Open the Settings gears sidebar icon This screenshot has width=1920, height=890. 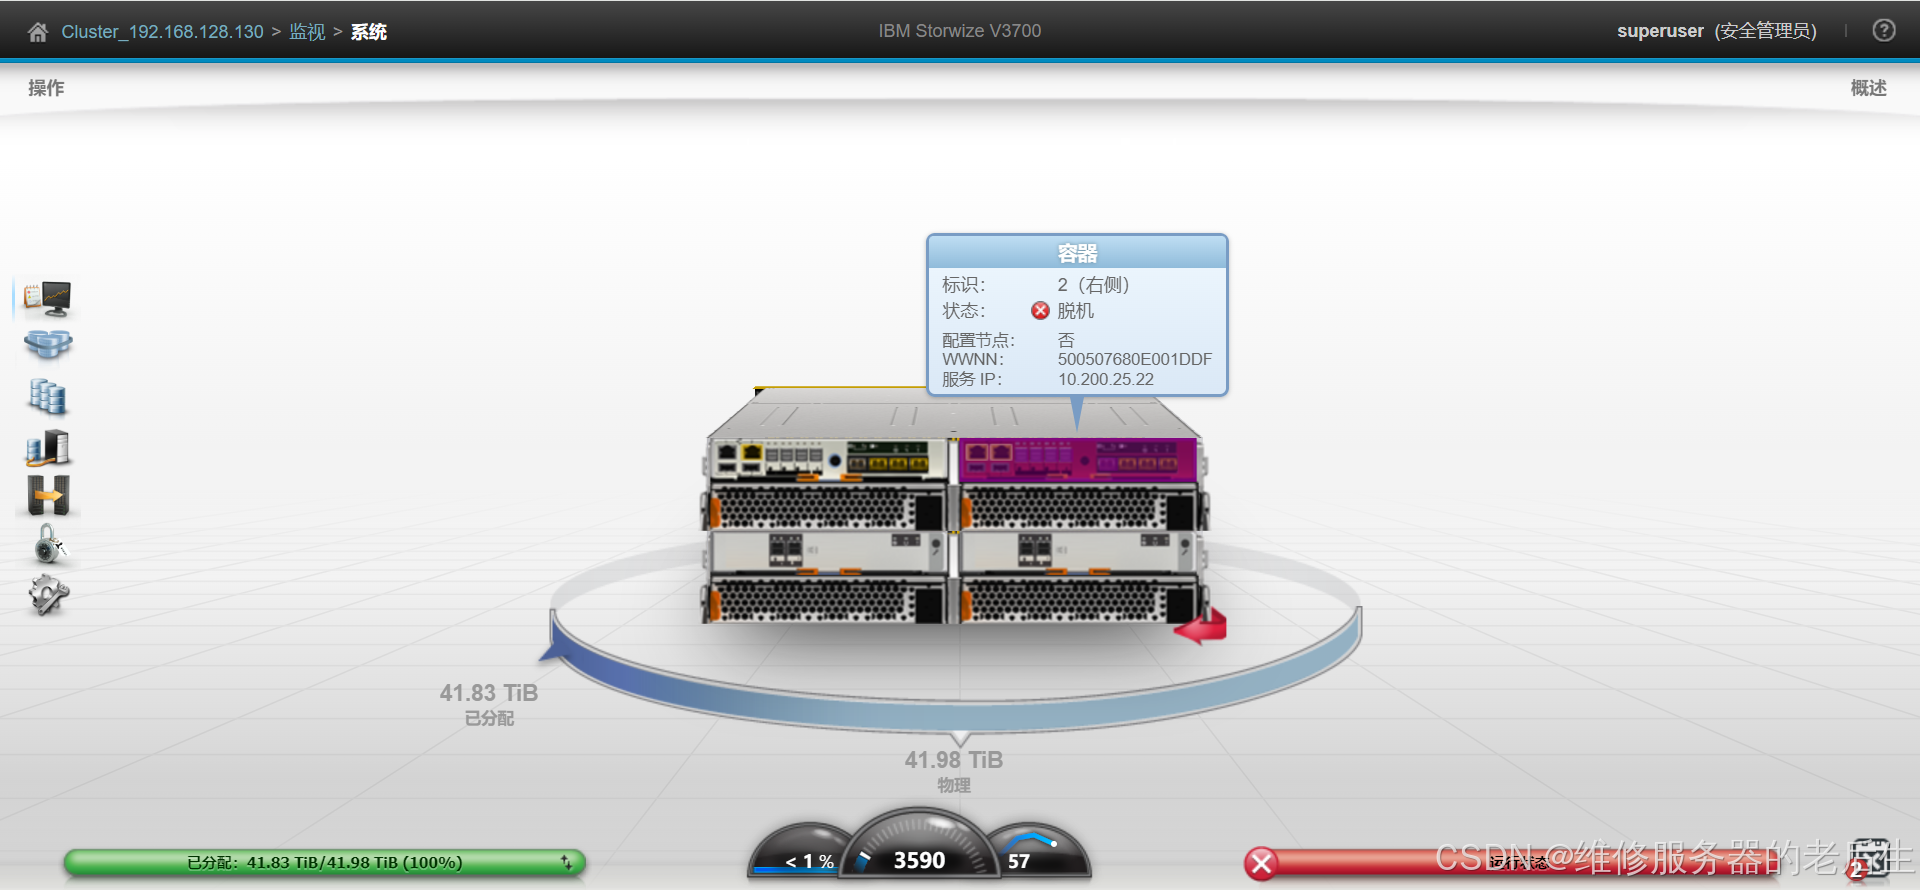click(x=48, y=595)
